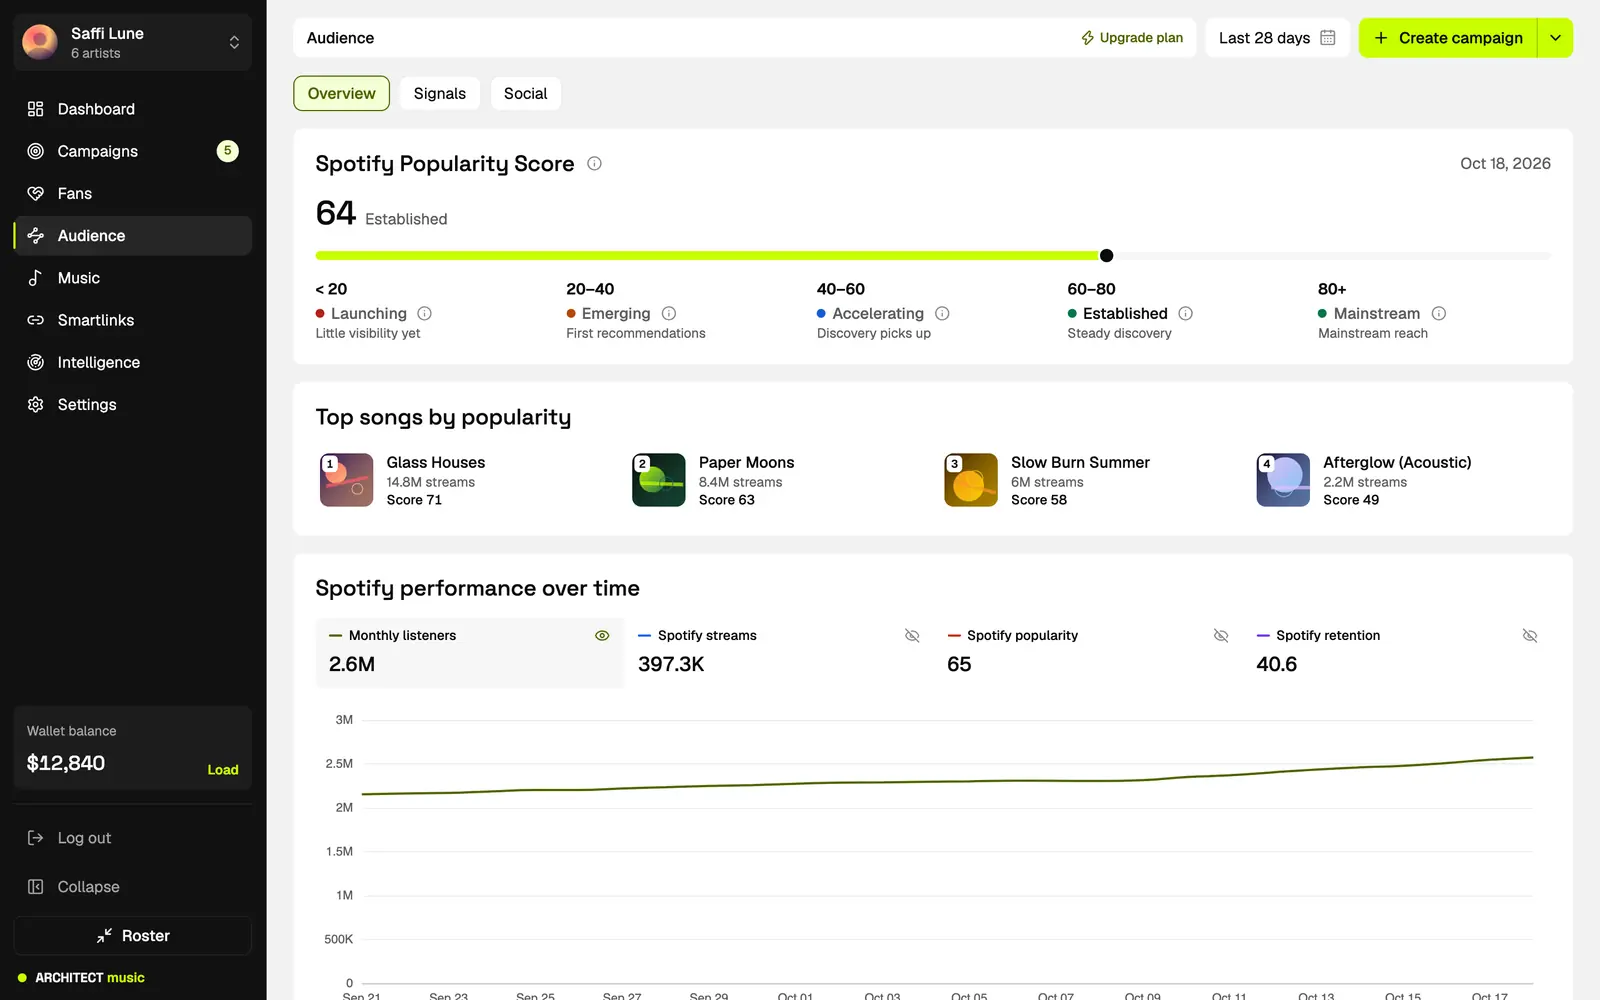The width and height of the screenshot is (1600, 1000).
Task: Open Campaigns target icon in sidebar
Action: (36, 151)
